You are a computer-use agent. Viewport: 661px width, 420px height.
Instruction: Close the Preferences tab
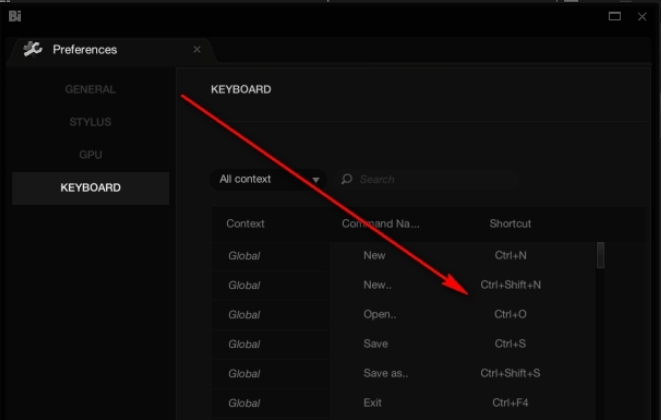coord(197,49)
